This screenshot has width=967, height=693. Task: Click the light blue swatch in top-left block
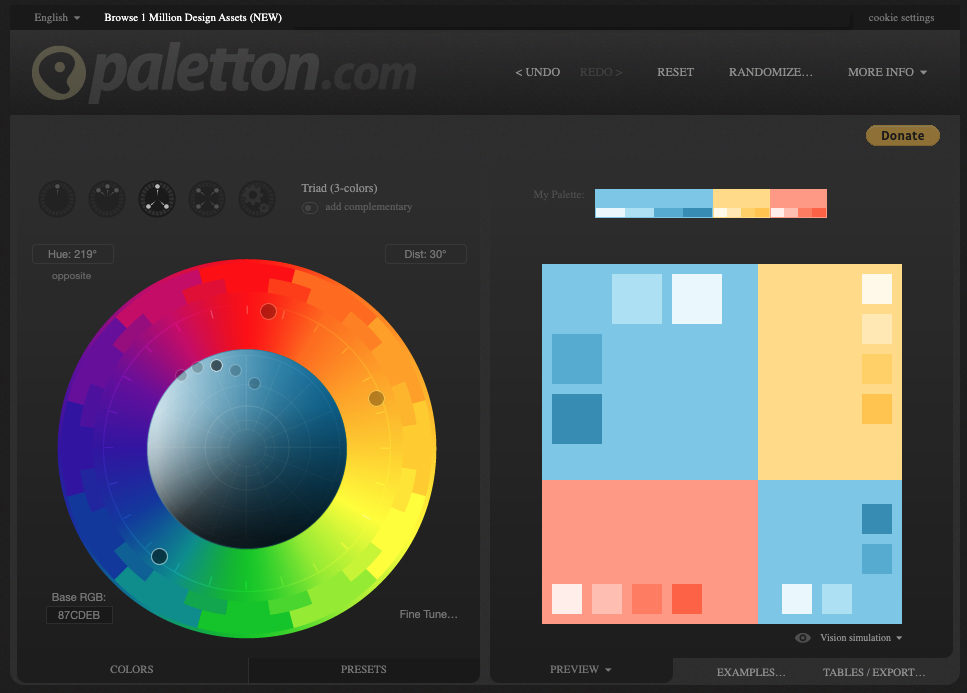click(636, 299)
